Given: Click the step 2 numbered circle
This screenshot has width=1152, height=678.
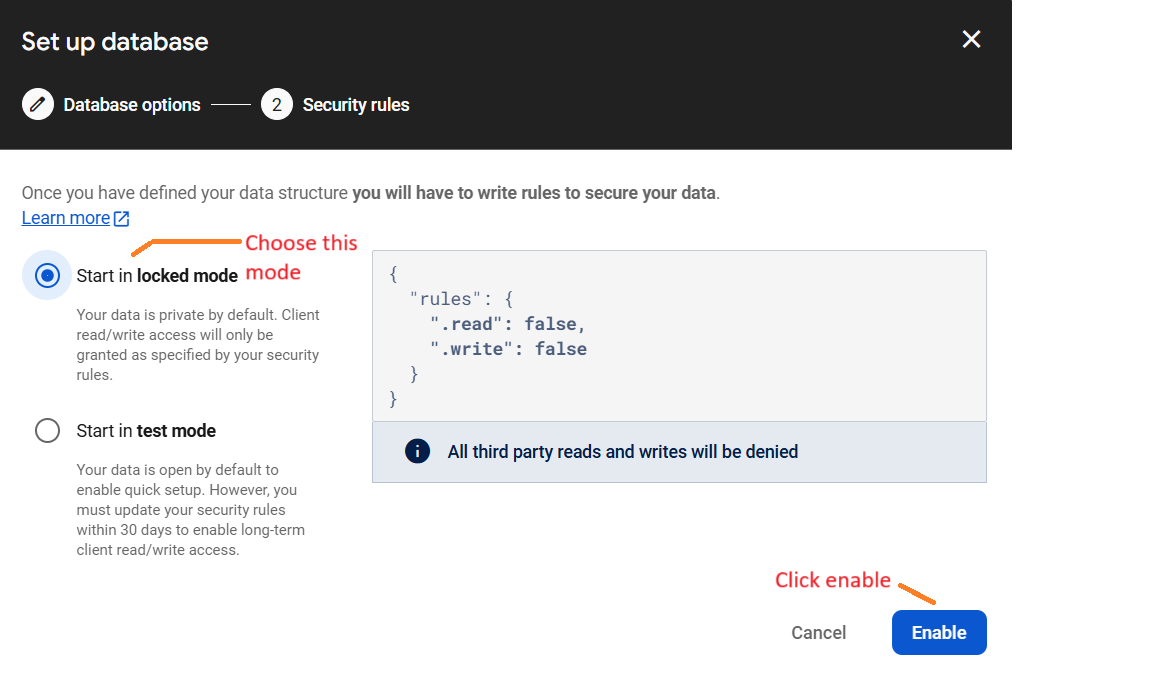Looking at the screenshot, I should tap(276, 103).
